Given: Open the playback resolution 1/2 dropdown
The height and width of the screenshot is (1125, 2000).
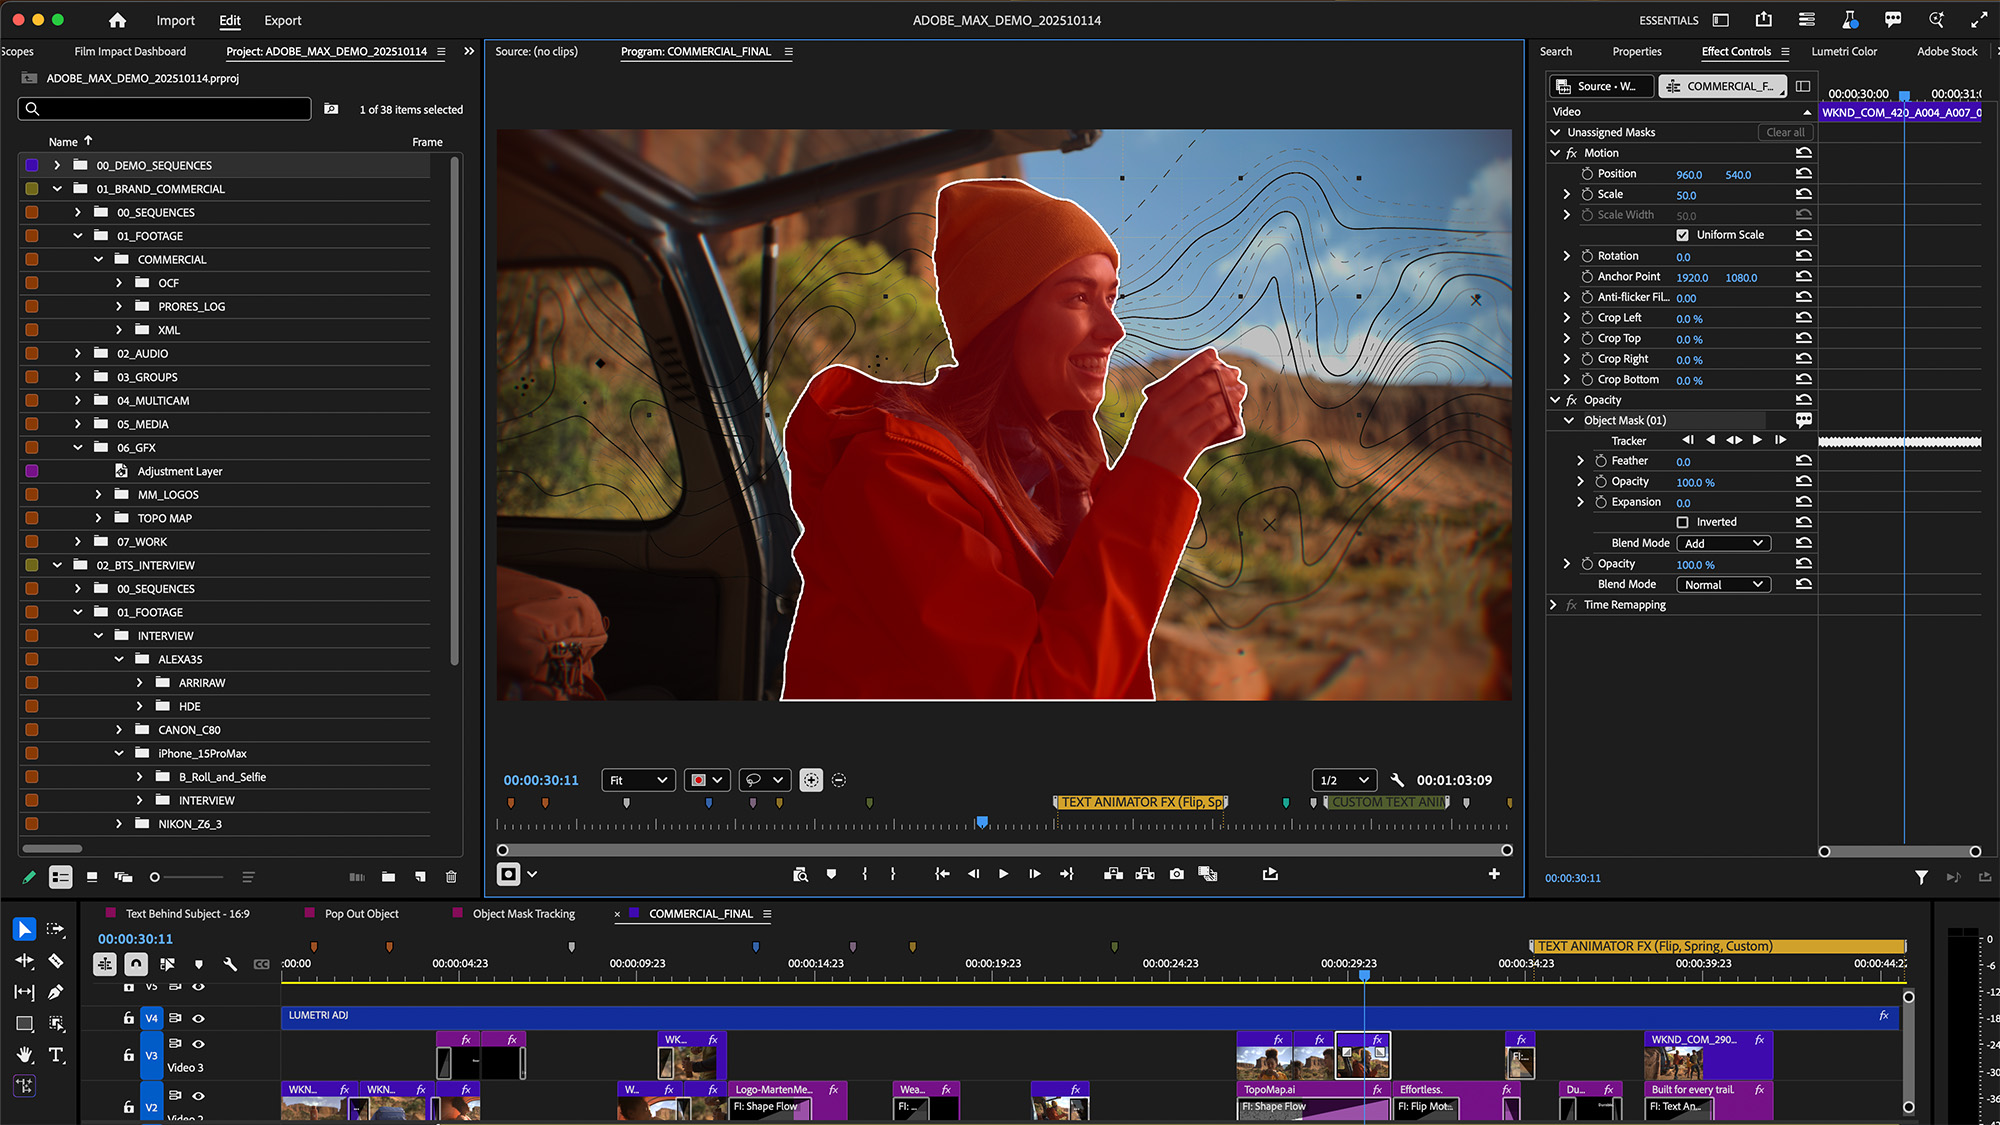Looking at the screenshot, I should [x=1344, y=780].
